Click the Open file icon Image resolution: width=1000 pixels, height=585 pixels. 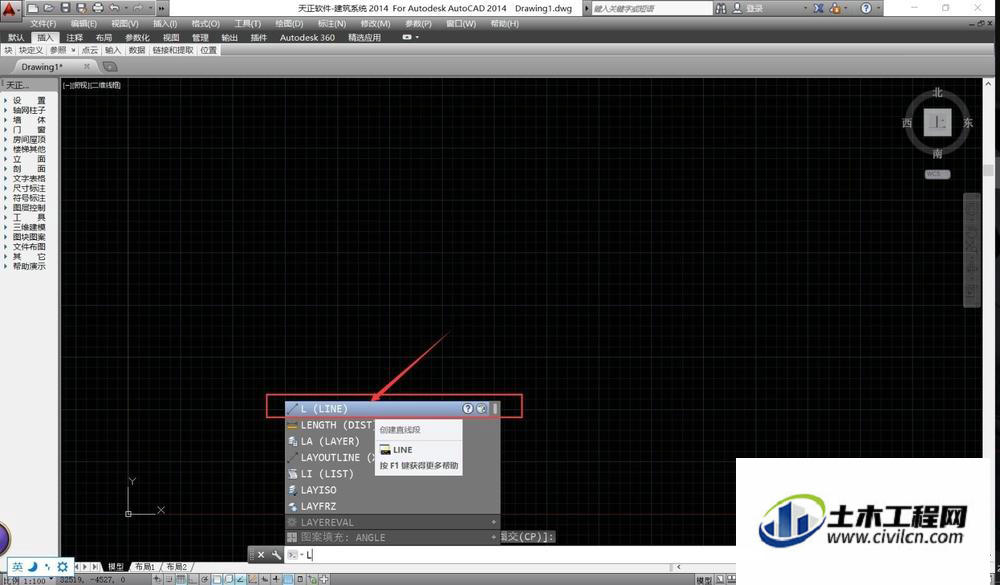click(49, 8)
